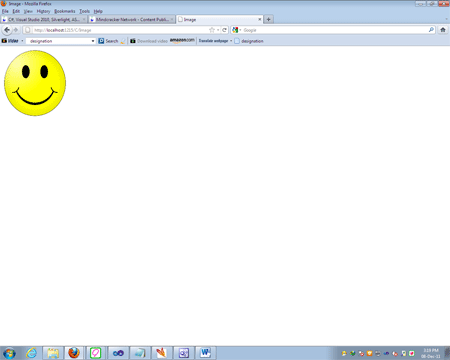Open the Tools menu
450x360 pixels.
point(85,11)
